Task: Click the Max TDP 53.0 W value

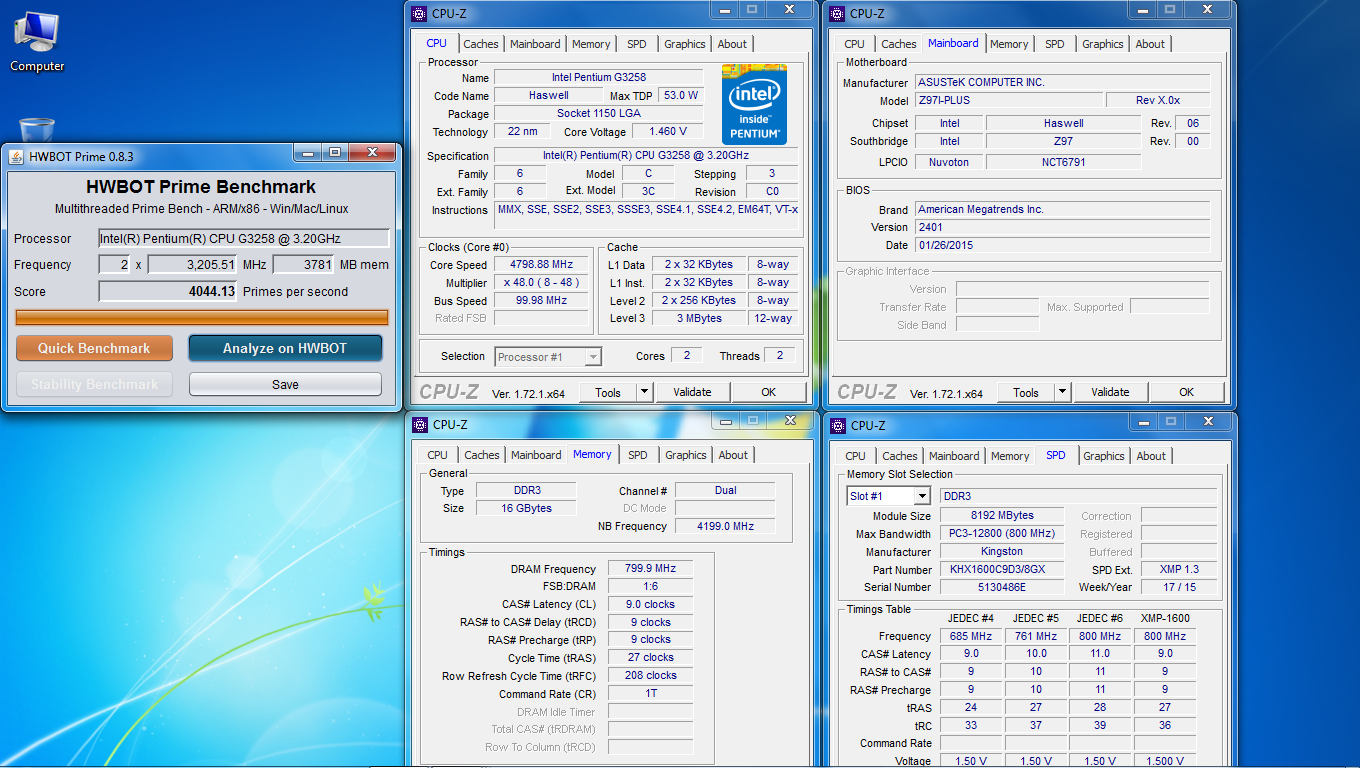Action: (x=680, y=95)
